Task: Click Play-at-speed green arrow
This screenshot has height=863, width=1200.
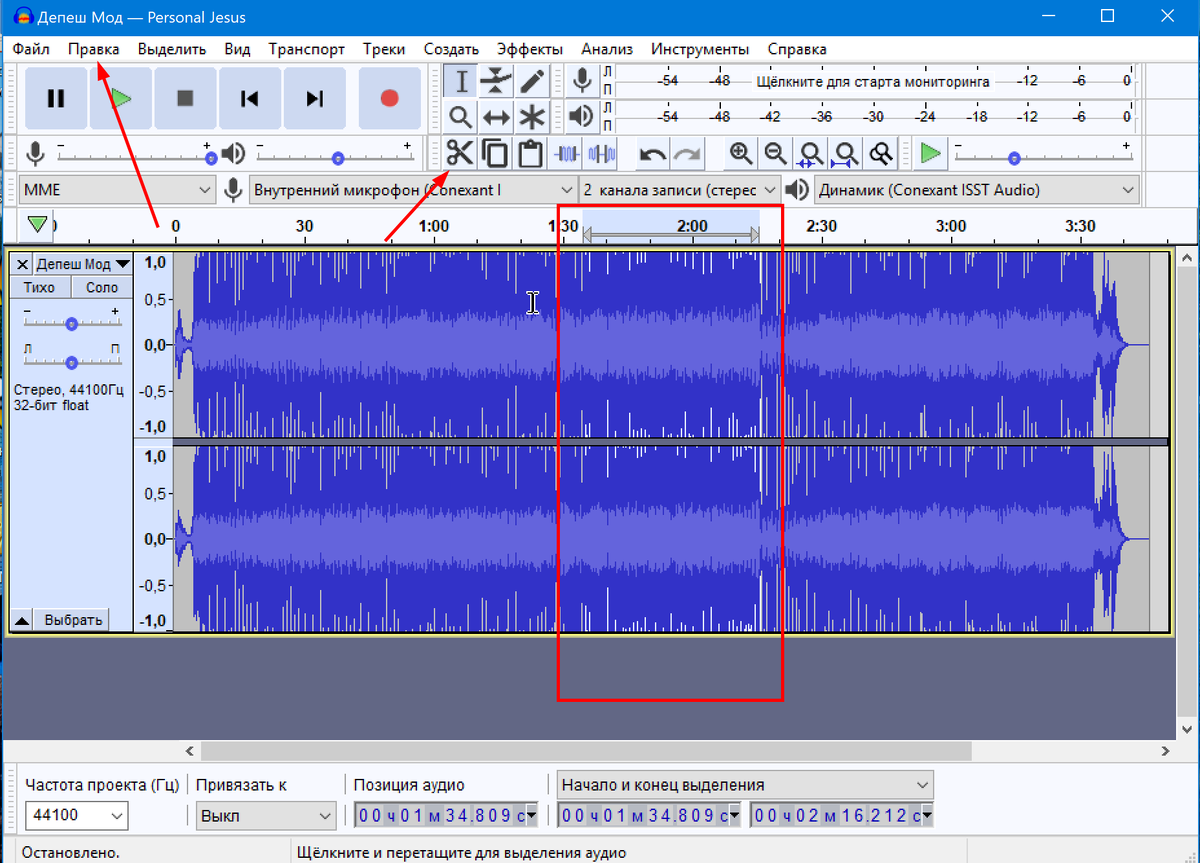Action: 931,154
